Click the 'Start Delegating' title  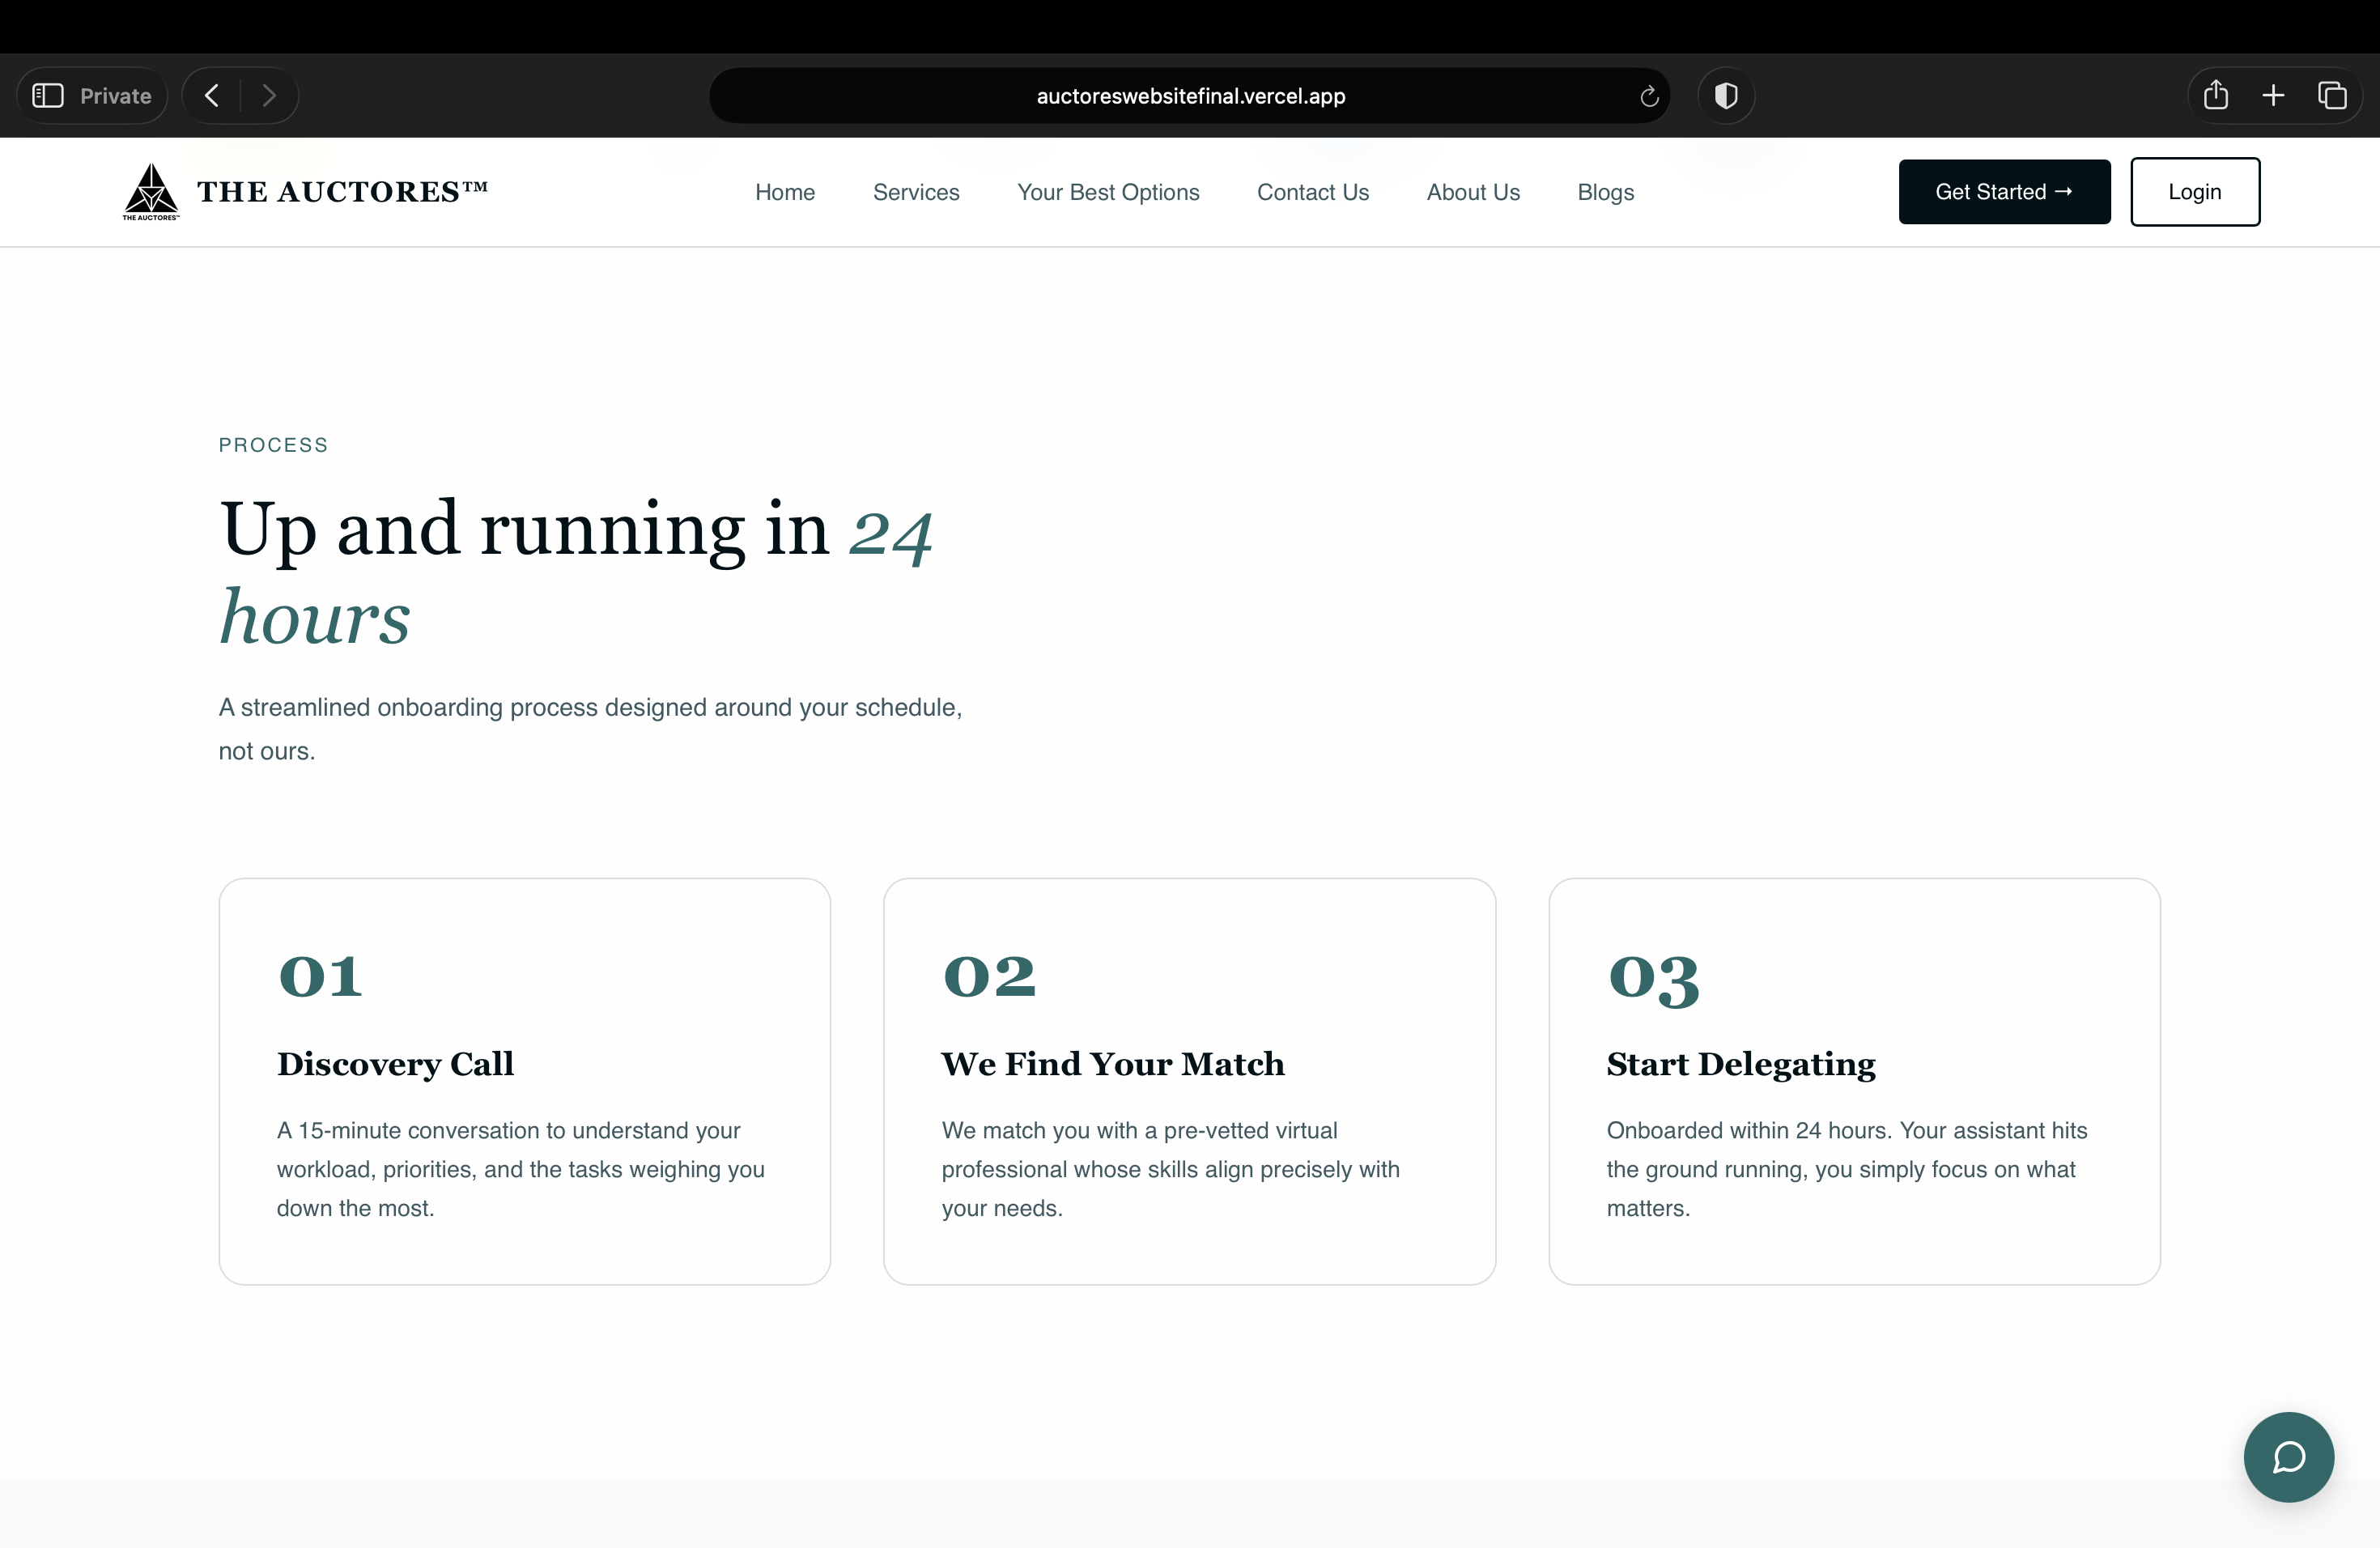tap(1741, 1063)
